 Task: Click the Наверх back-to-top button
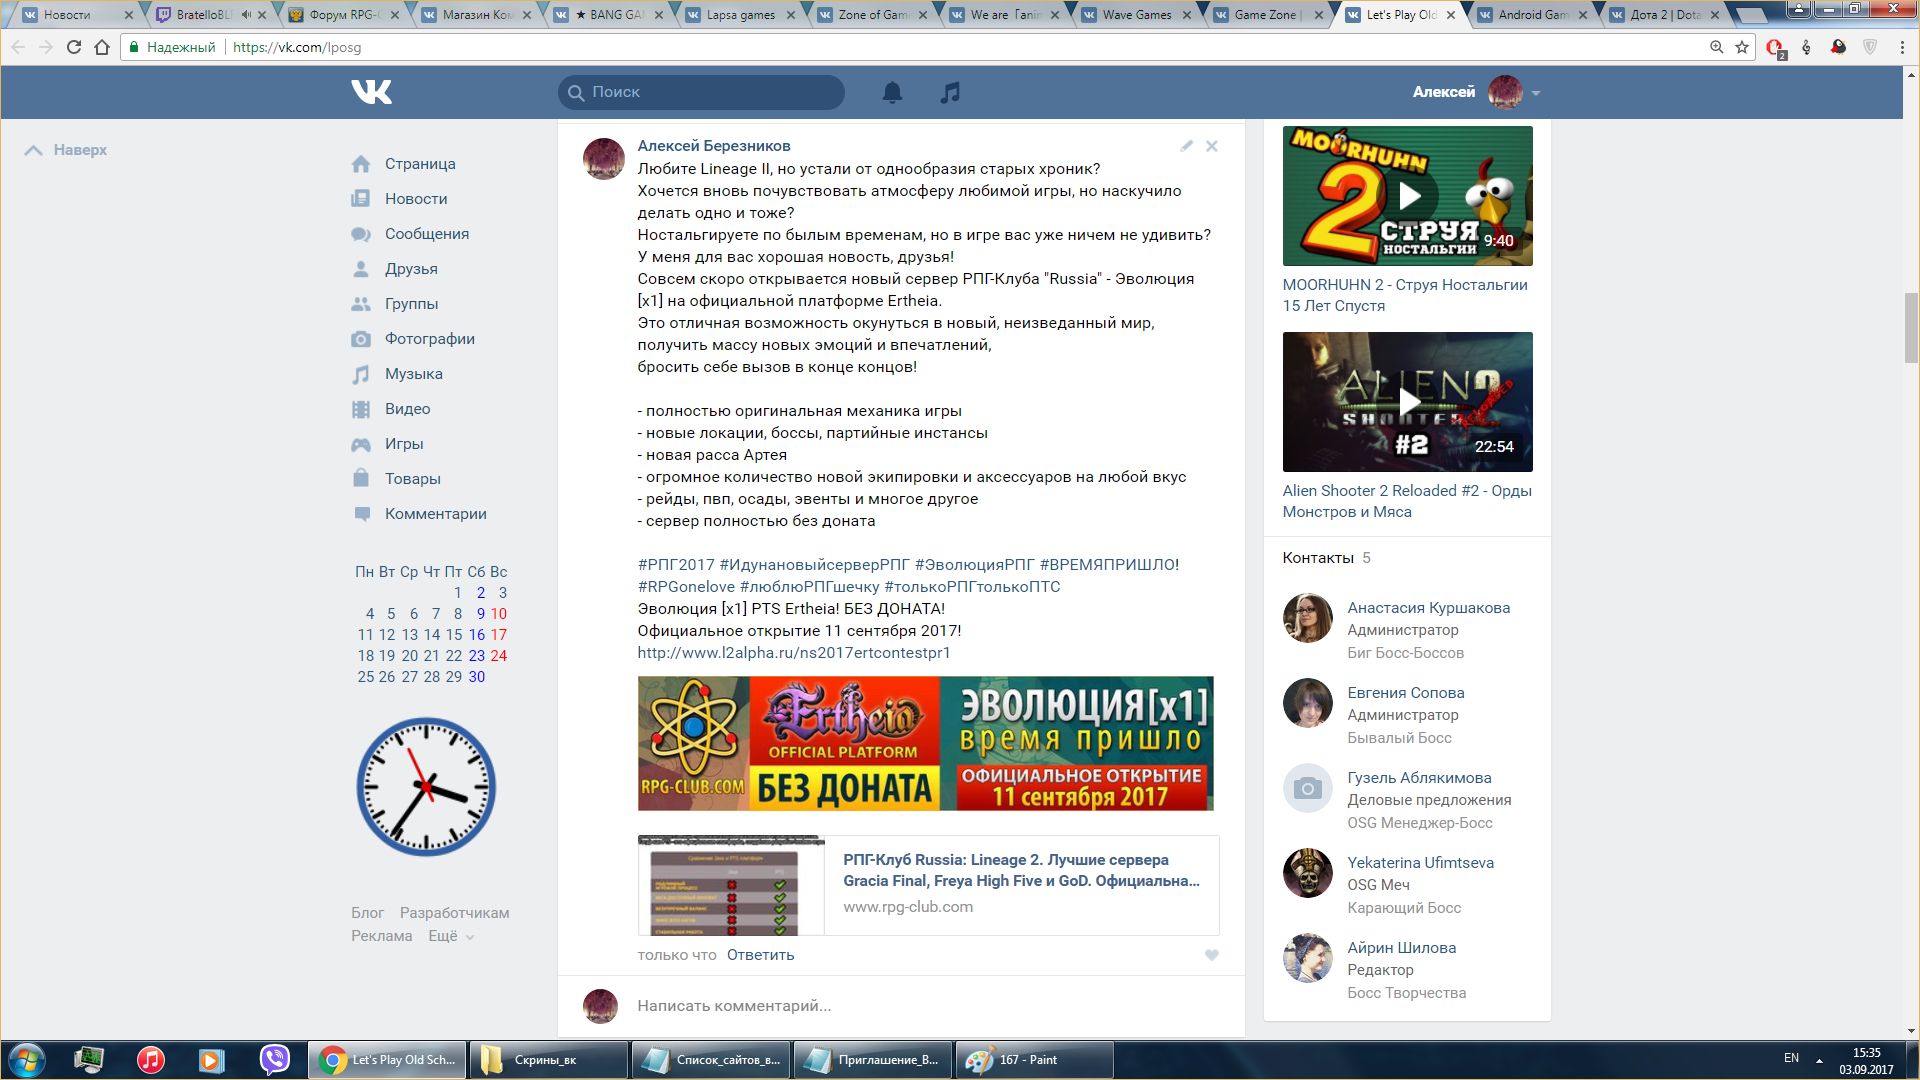66,150
